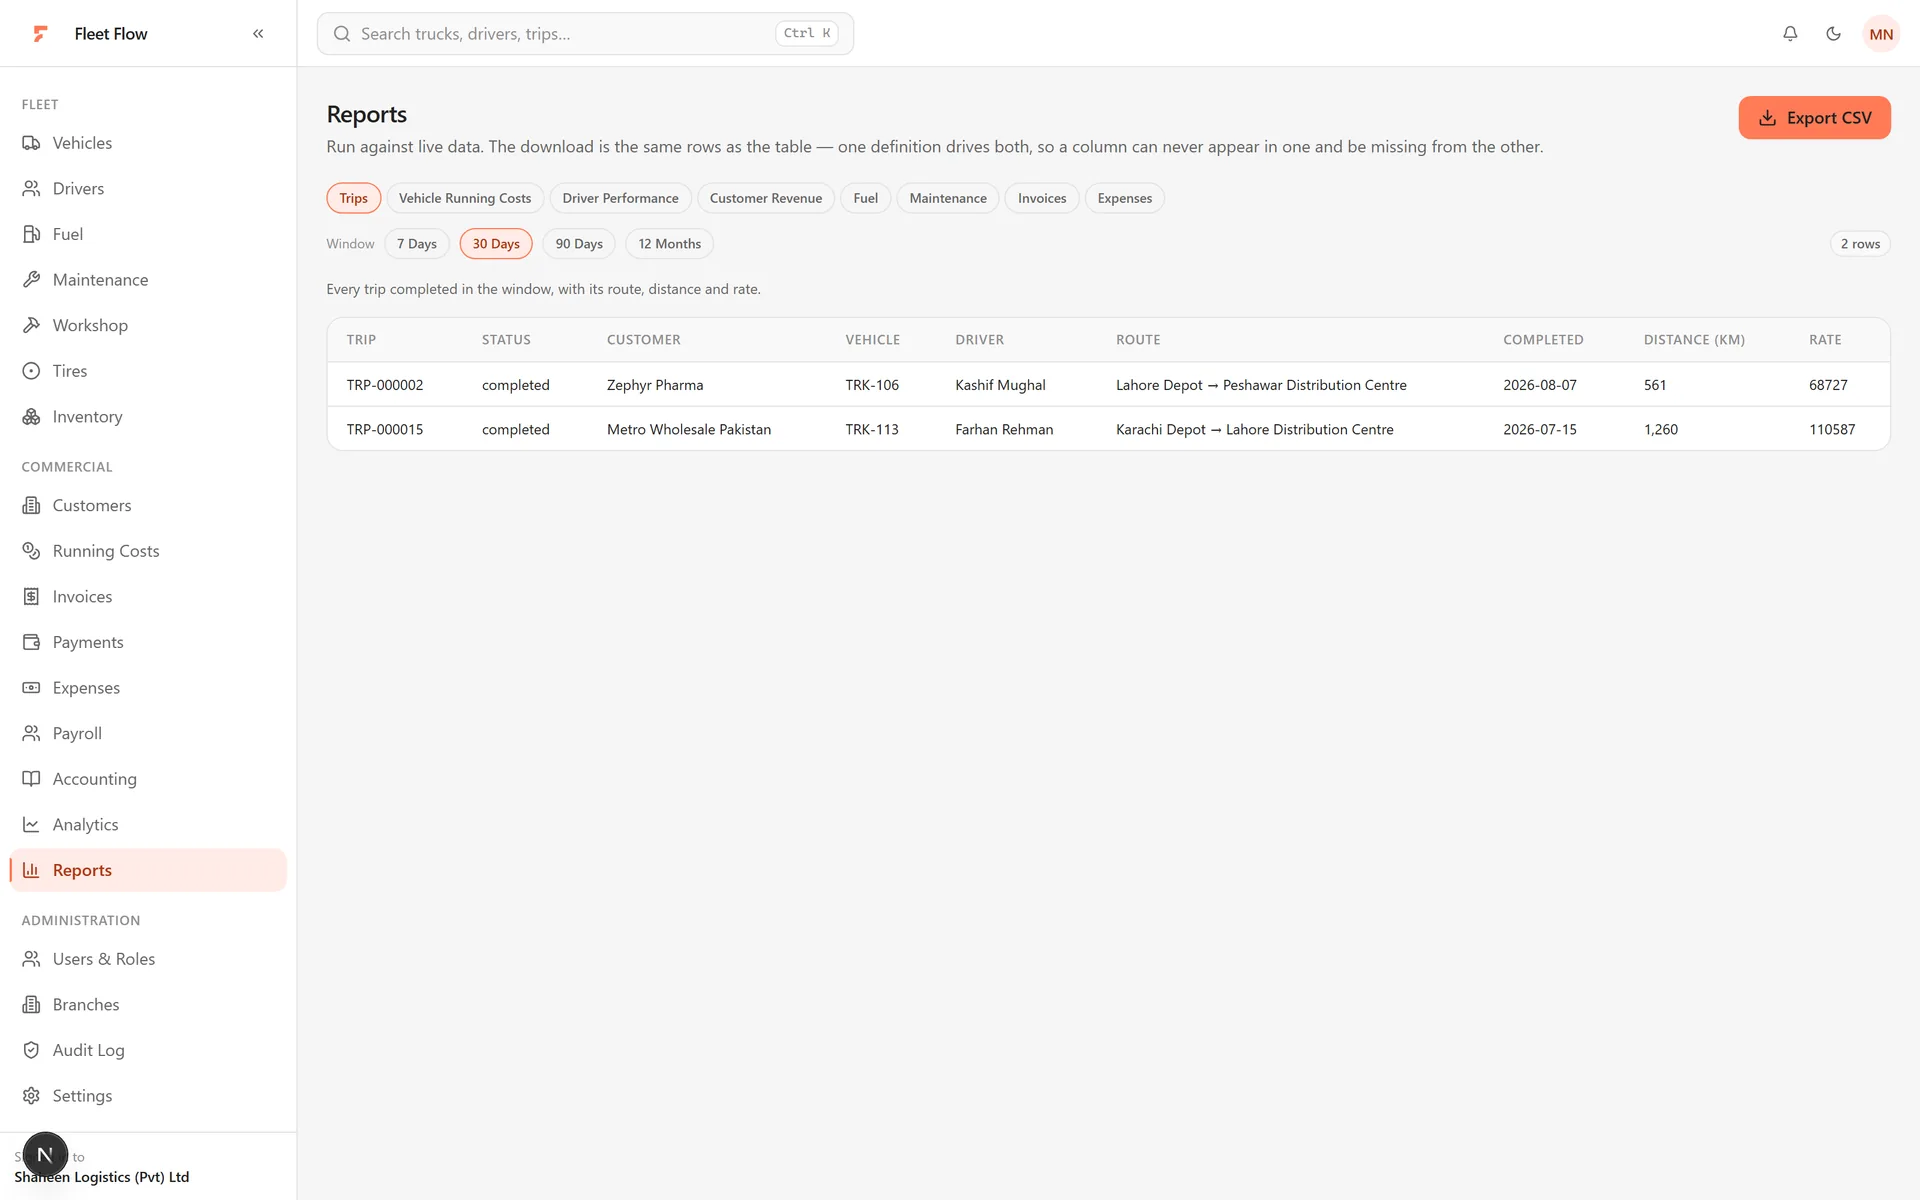The image size is (1920, 1200).
Task: Click the Tires circle icon in sidebar
Action: [x=32, y=371]
